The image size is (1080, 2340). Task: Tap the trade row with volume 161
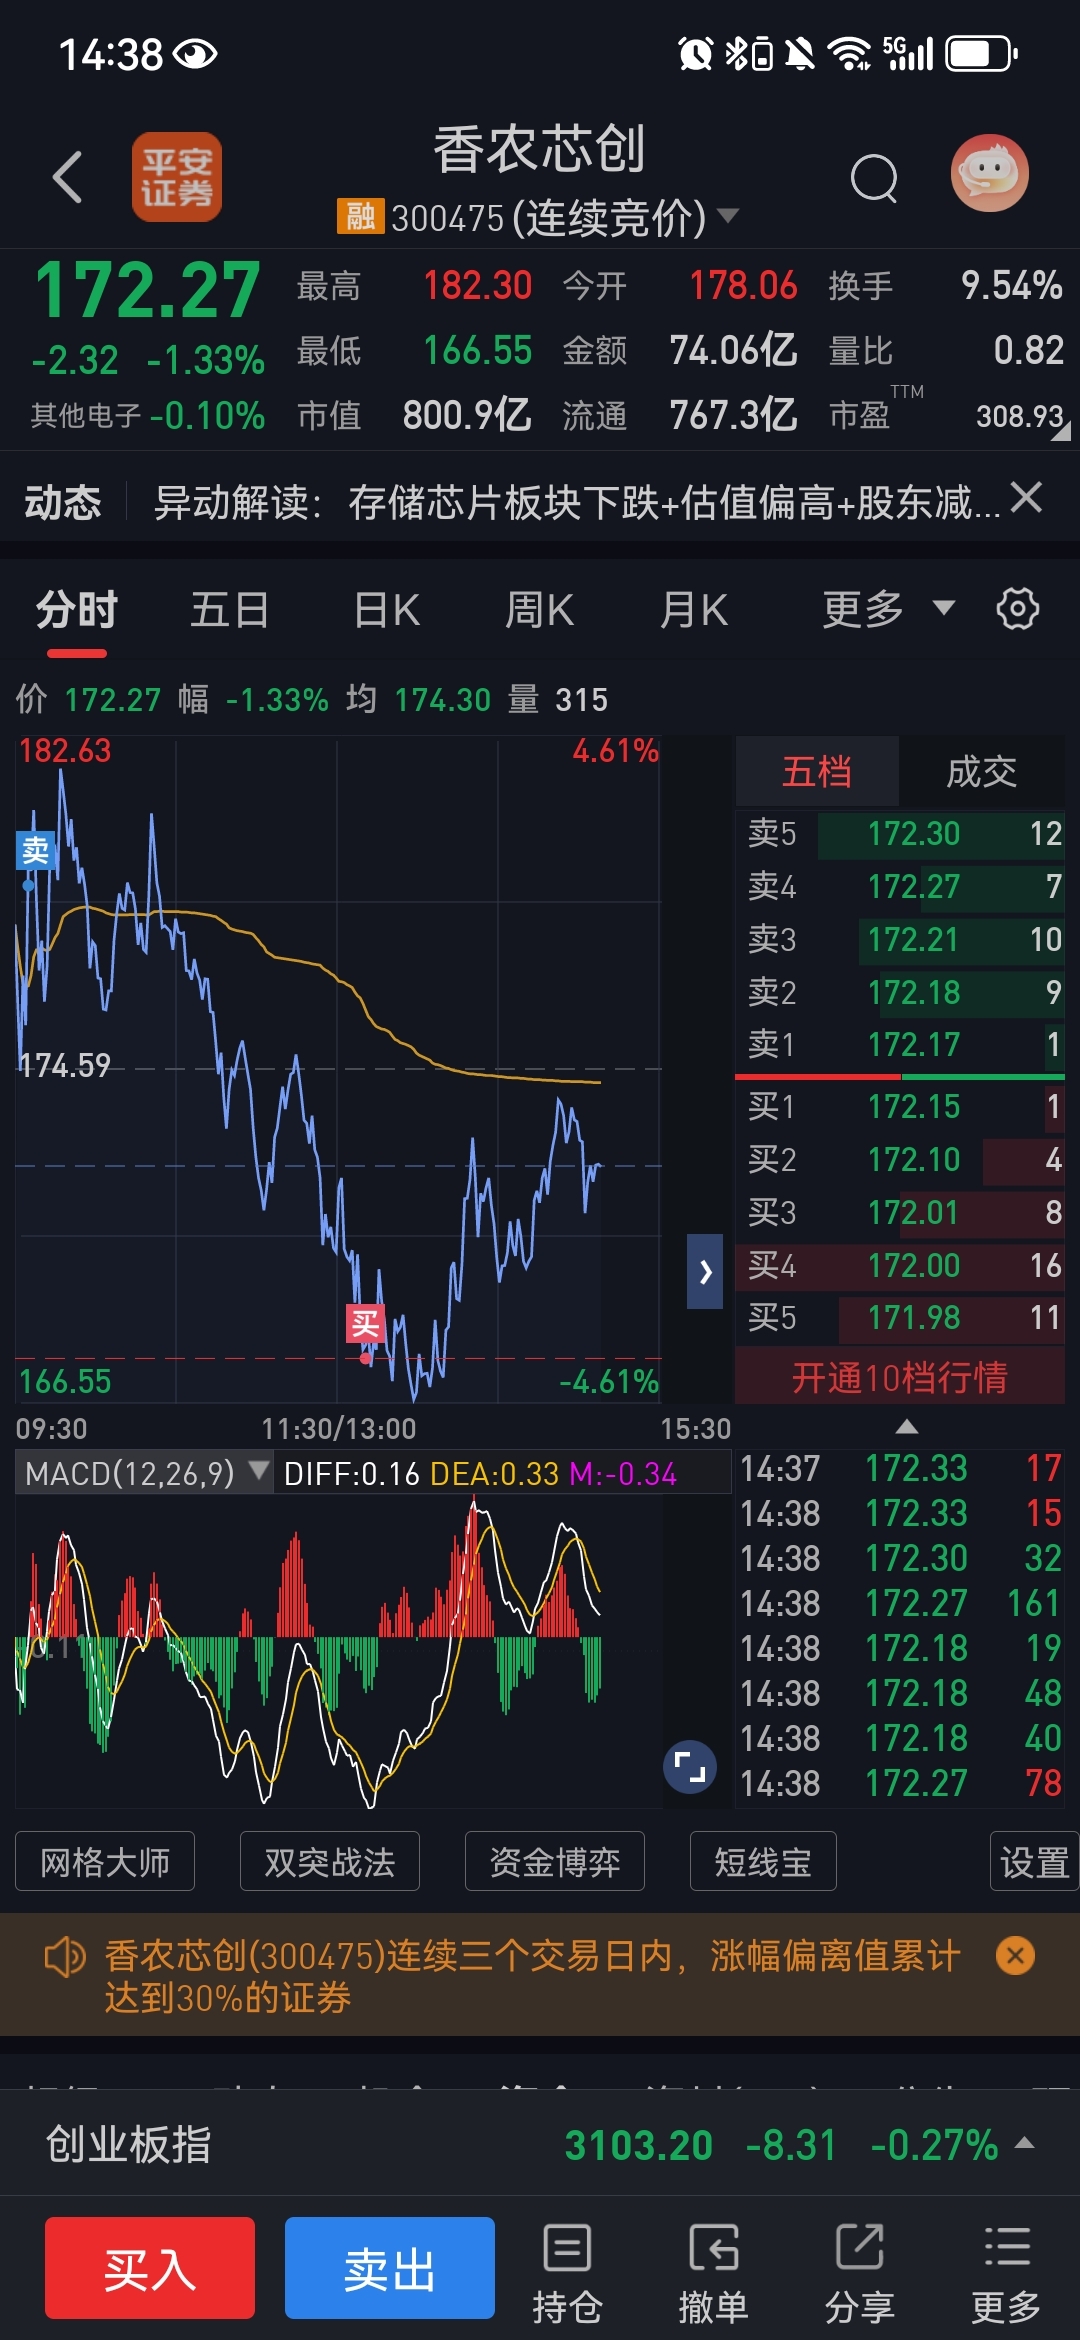click(x=900, y=1603)
